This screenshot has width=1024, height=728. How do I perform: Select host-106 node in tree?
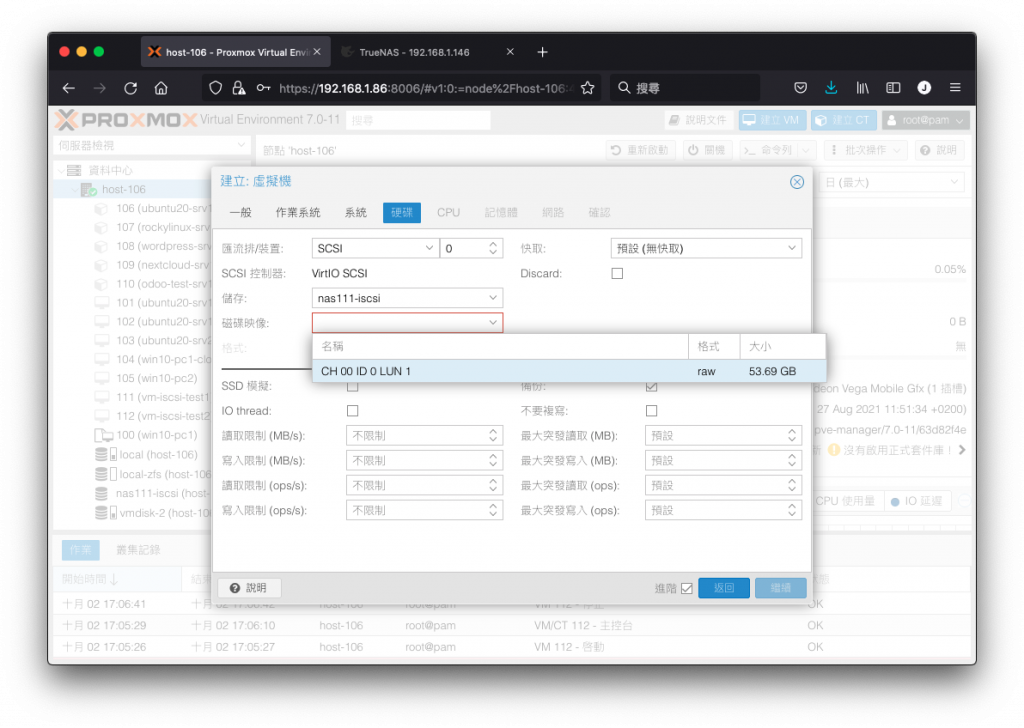tap(123, 189)
